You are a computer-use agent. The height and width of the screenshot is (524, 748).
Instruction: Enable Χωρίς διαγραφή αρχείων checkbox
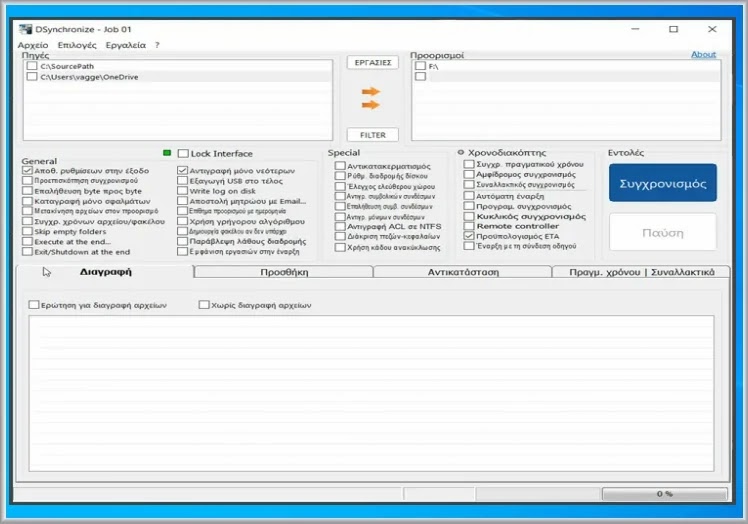point(204,304)
